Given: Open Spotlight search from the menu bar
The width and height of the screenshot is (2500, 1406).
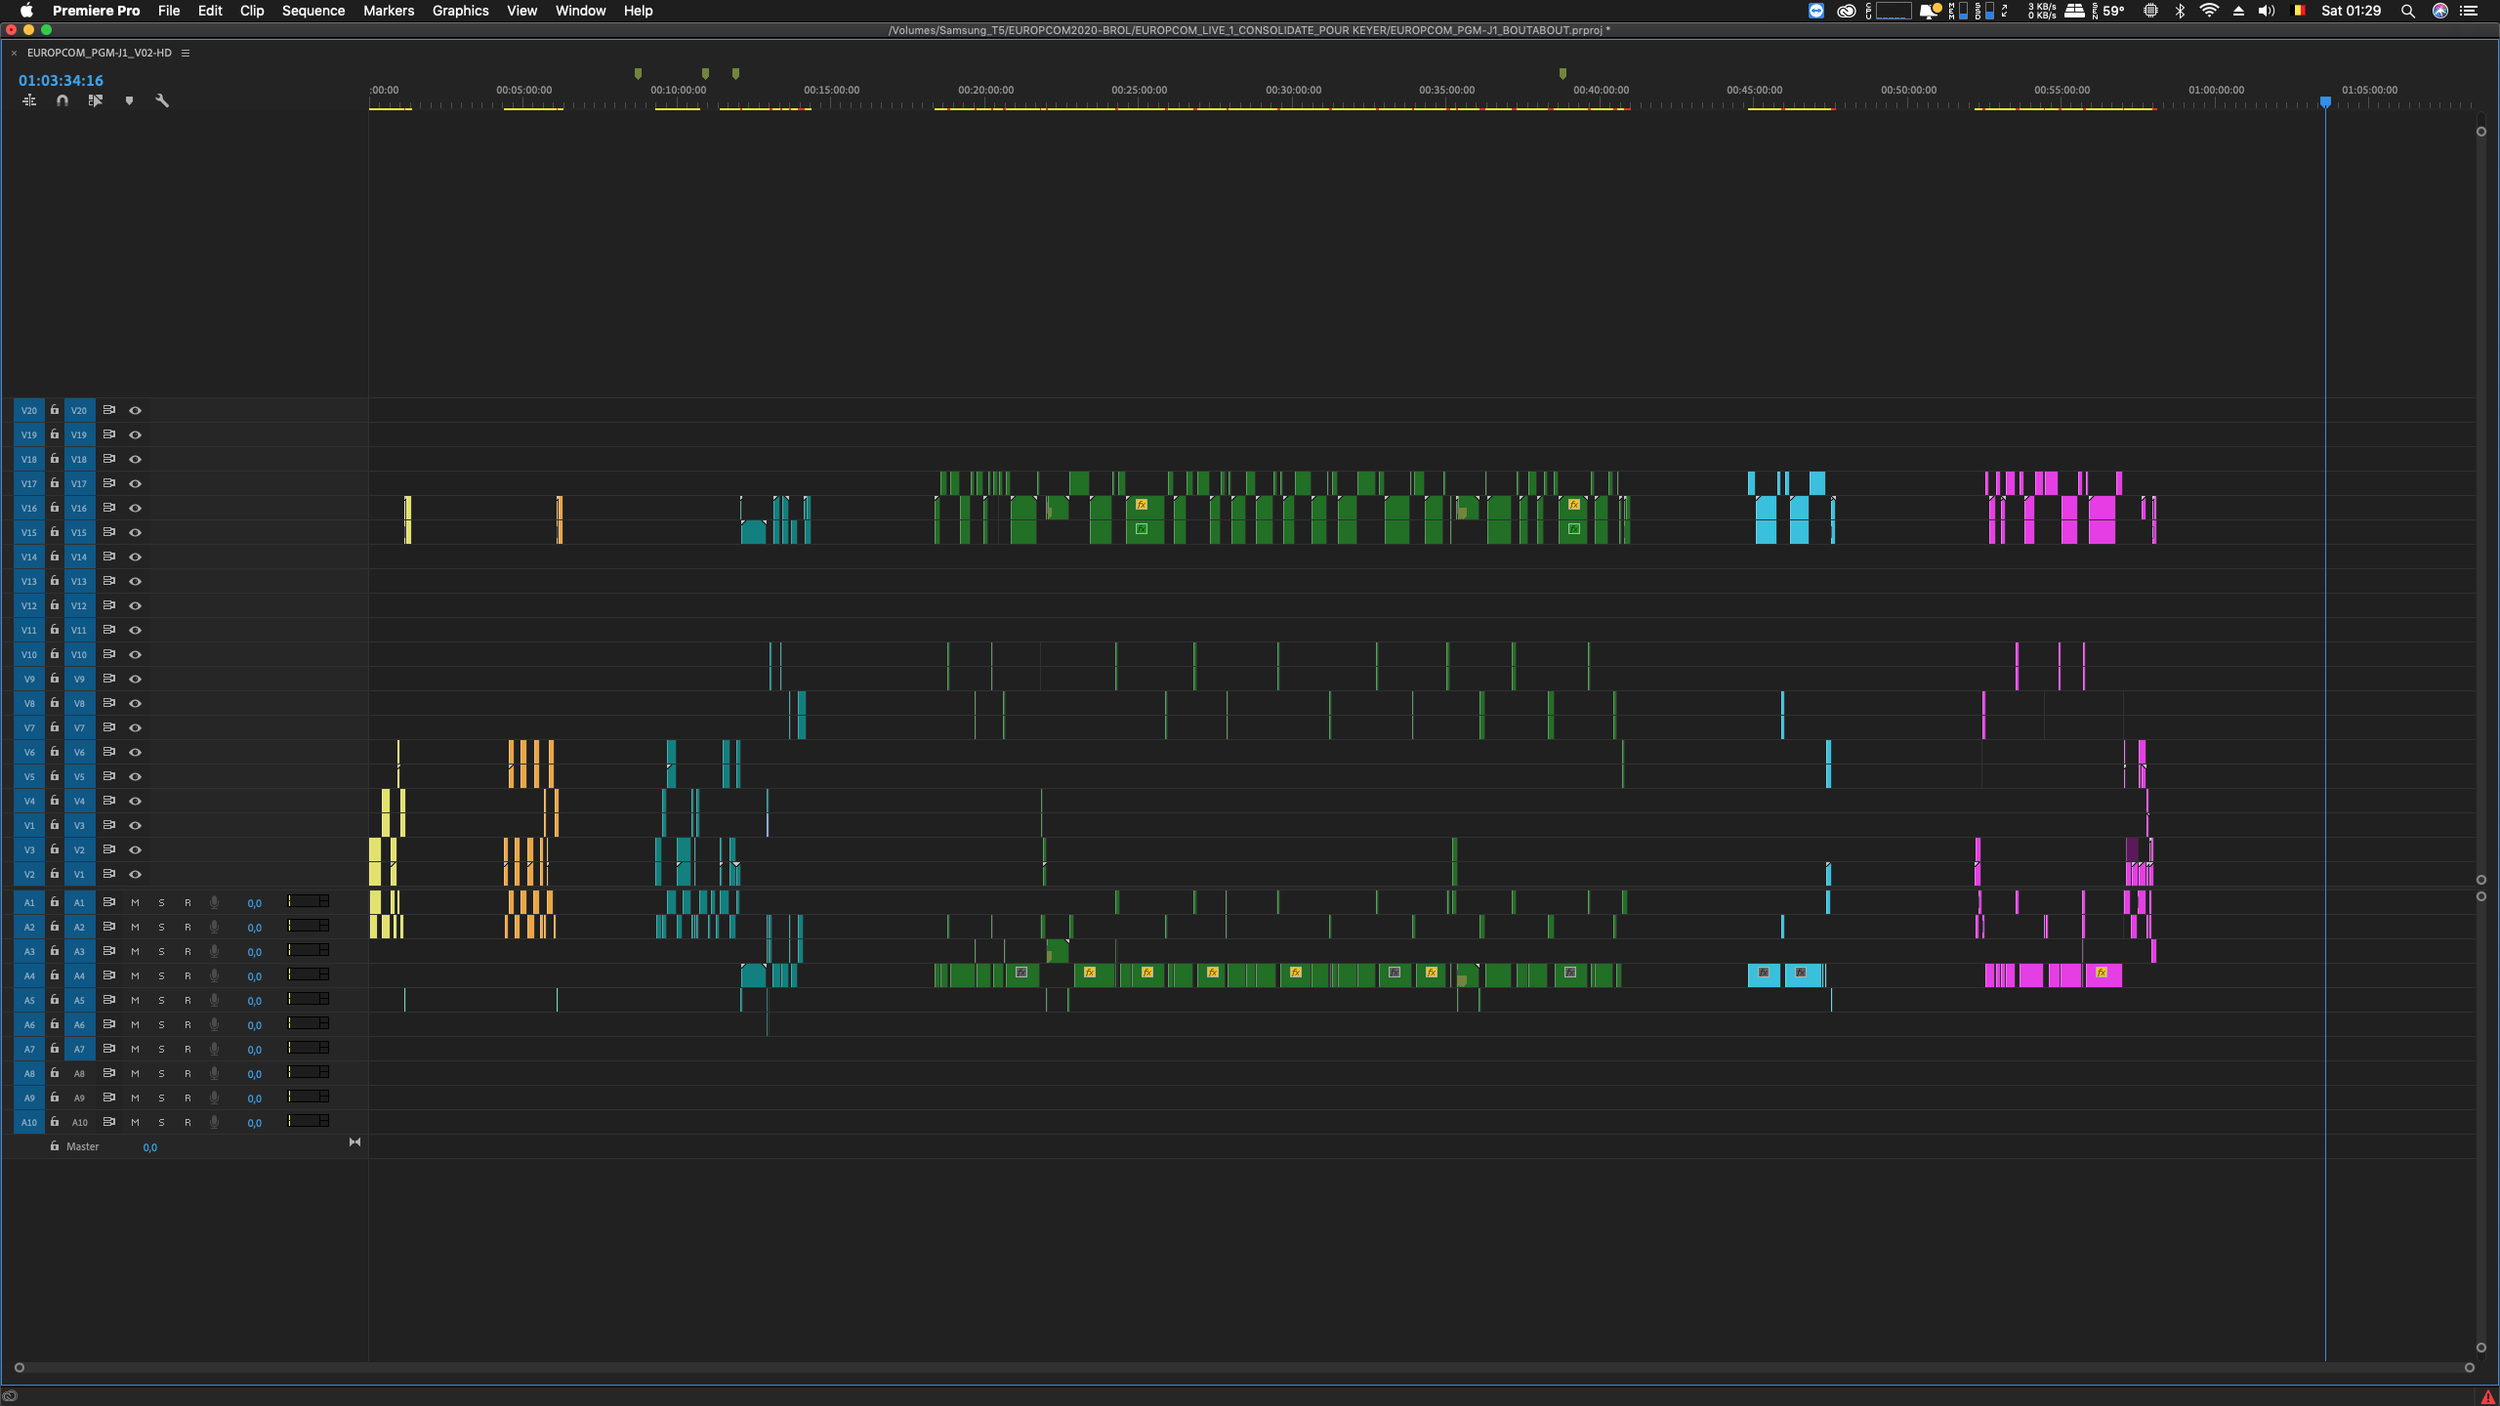Looking at the screenshot, I should (2406, 11).
